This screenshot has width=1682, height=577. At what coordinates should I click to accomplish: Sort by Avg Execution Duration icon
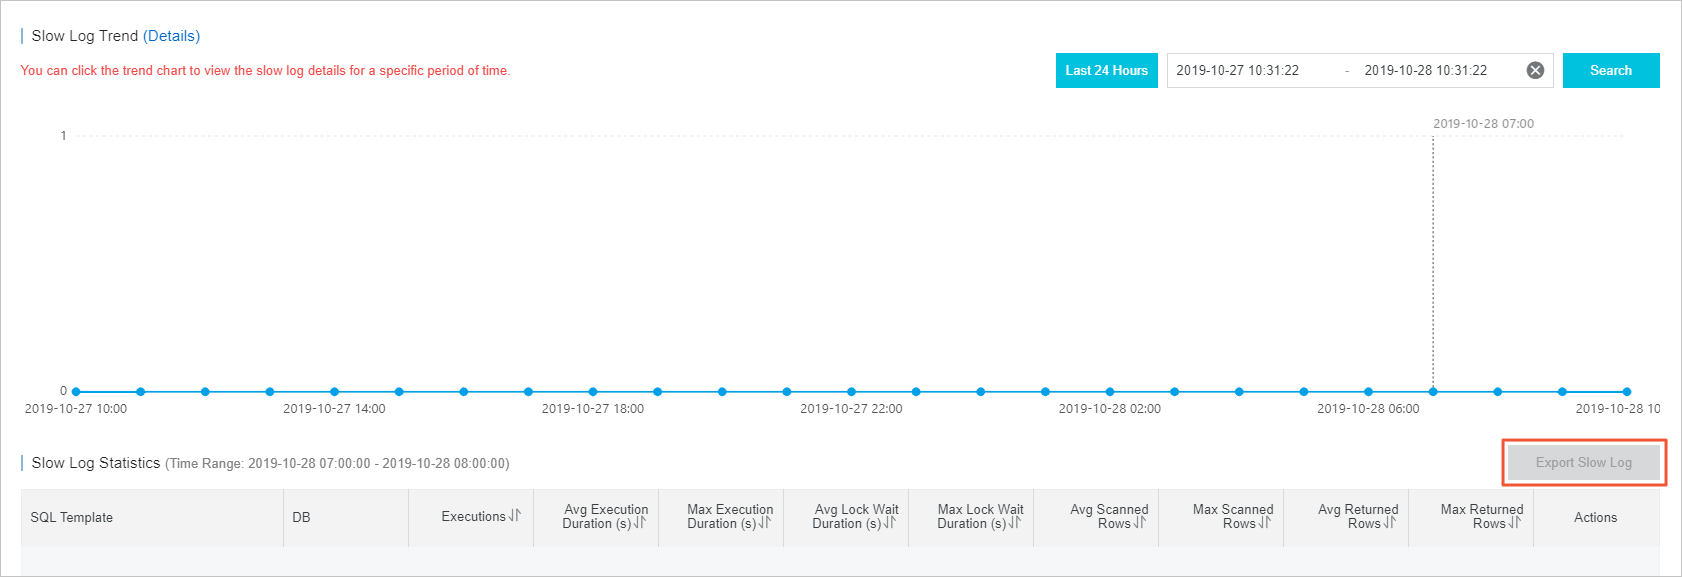tap(639, 523)
